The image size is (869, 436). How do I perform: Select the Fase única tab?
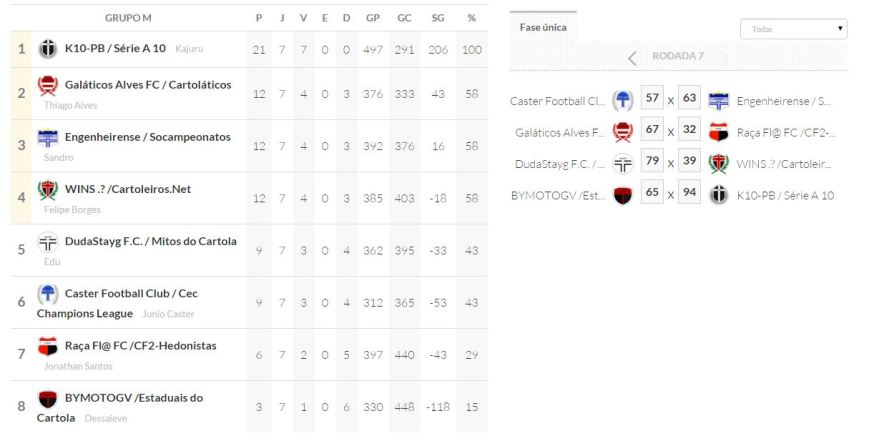(543, 28)
